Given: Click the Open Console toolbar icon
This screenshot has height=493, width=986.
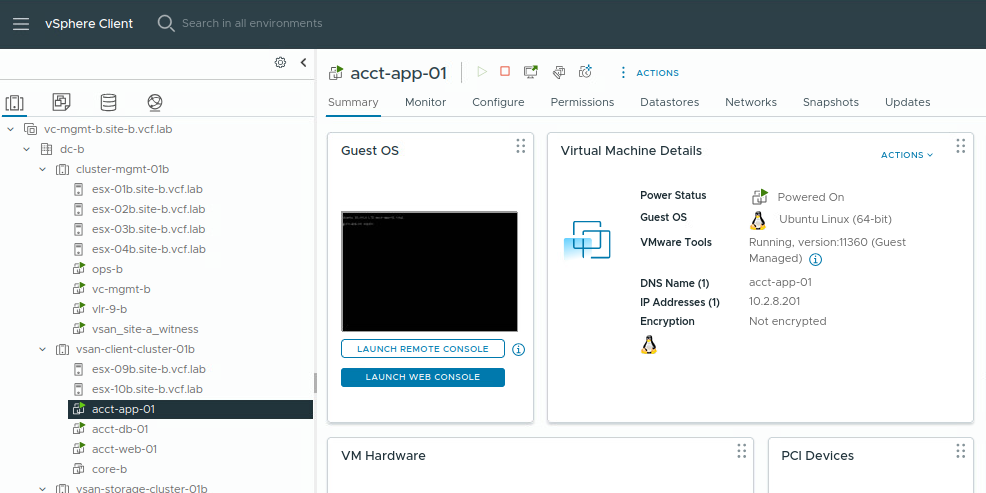Looking at the screenshot, I should coord(531,72).
